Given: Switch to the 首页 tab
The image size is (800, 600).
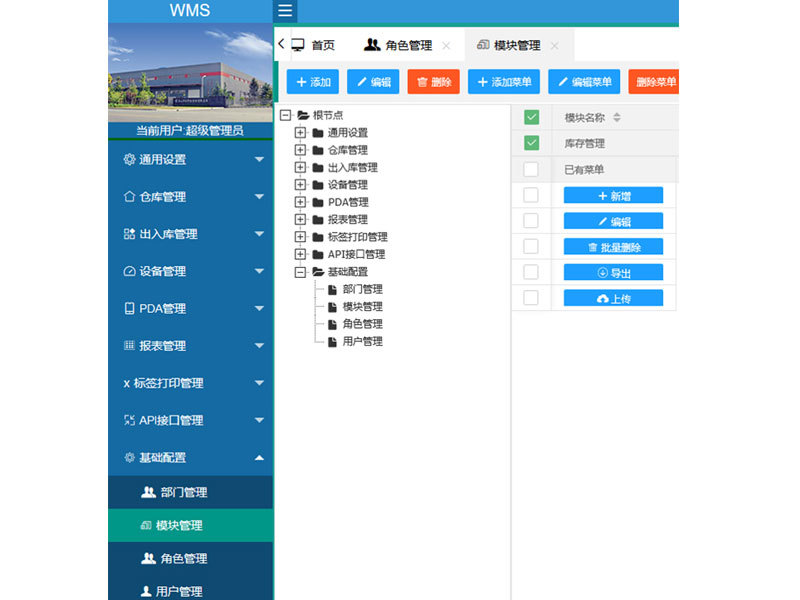Looking at the screenshot, I should click(x=313, y=45).
